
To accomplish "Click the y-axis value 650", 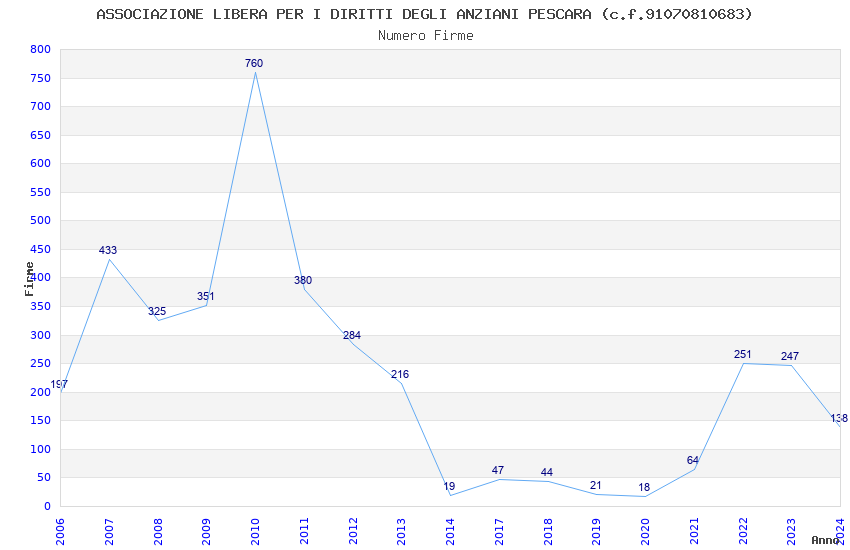I will point(41,135).
